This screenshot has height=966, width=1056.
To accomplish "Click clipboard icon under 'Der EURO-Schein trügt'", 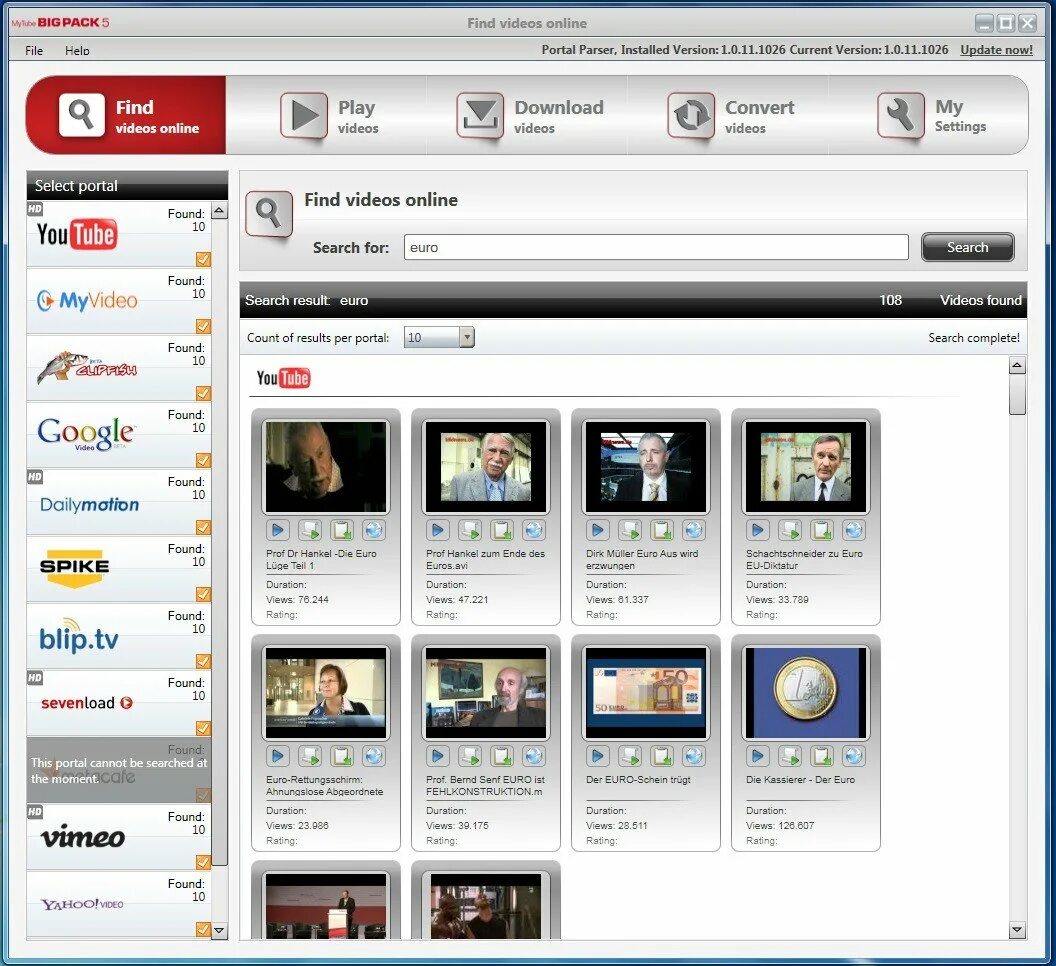I will pyautogui.click(x=661, y=756).
